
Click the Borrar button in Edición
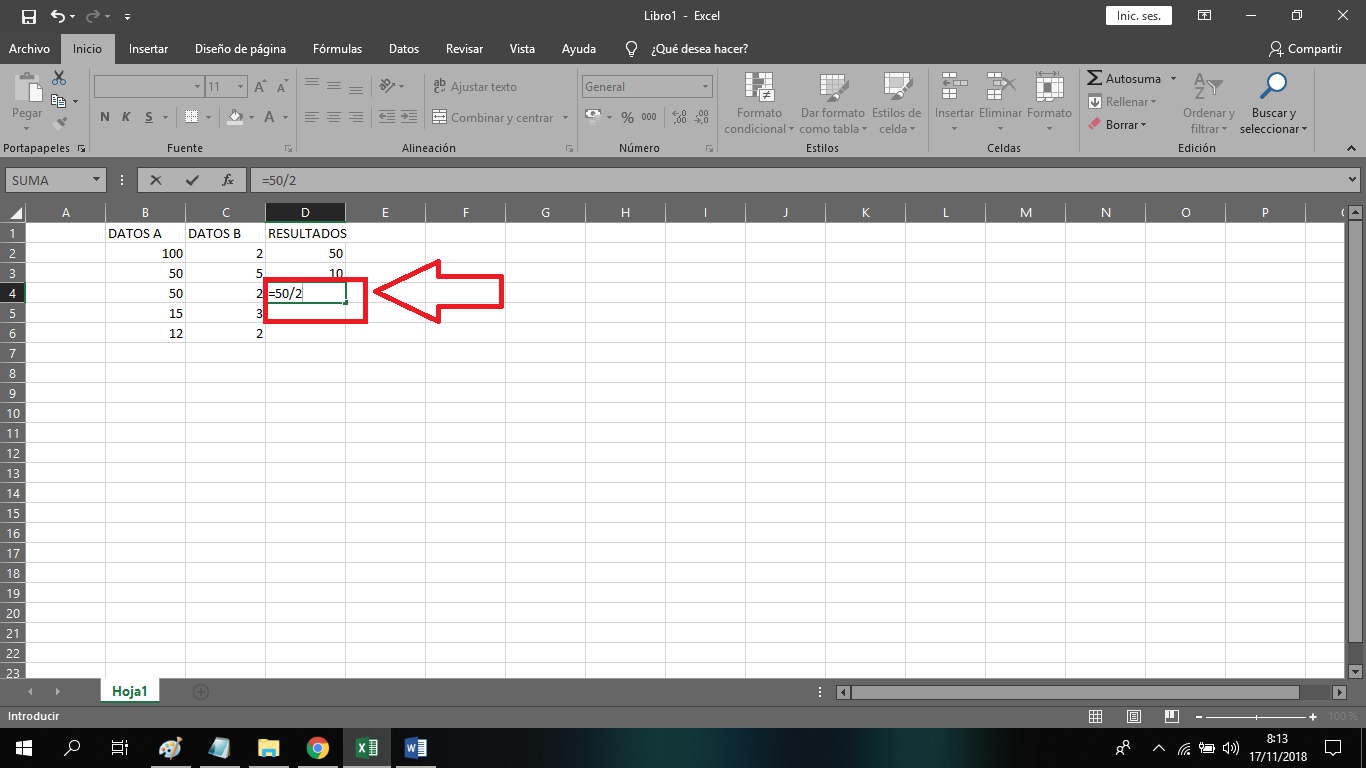click(1117, 125)
